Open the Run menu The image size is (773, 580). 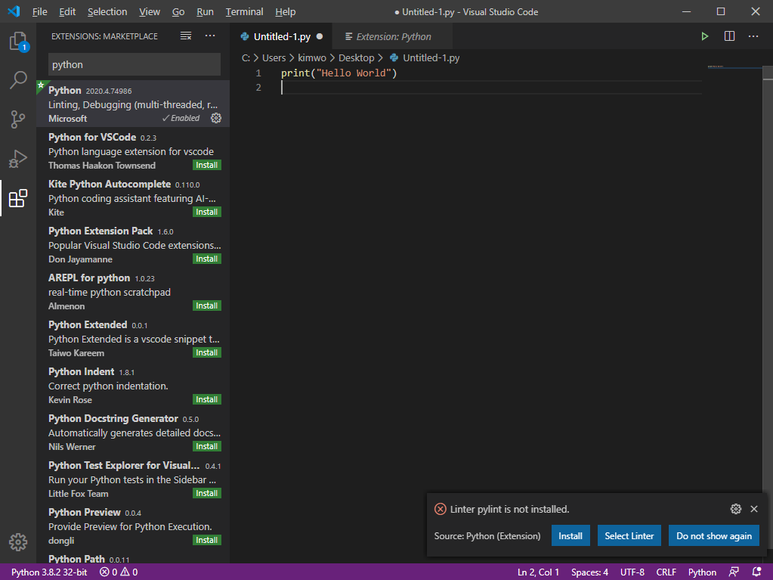pyautogui.click(x=205, y=12)
